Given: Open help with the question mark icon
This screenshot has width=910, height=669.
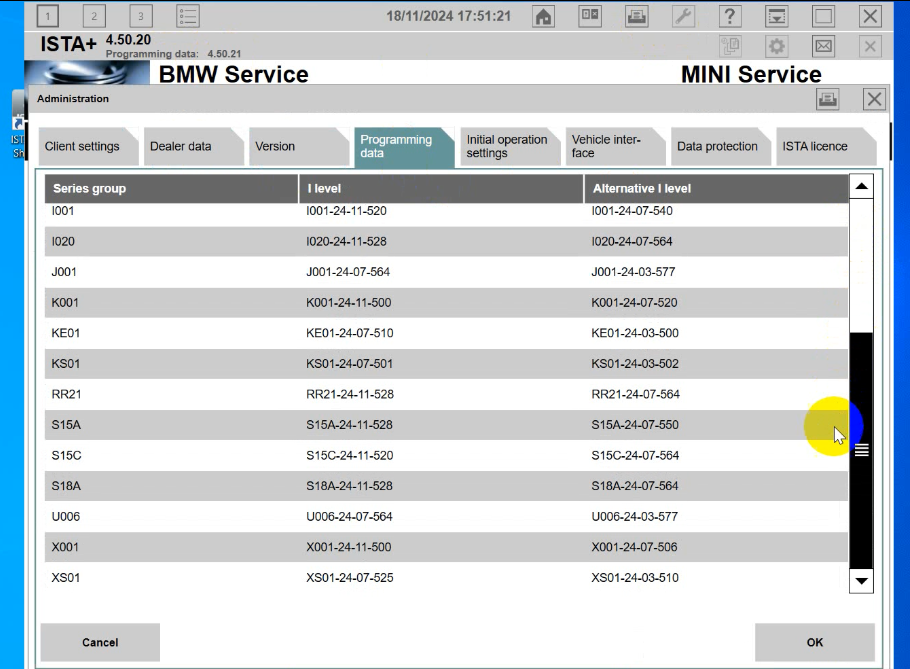Looking at the screenshot, I should click(730, 16).
